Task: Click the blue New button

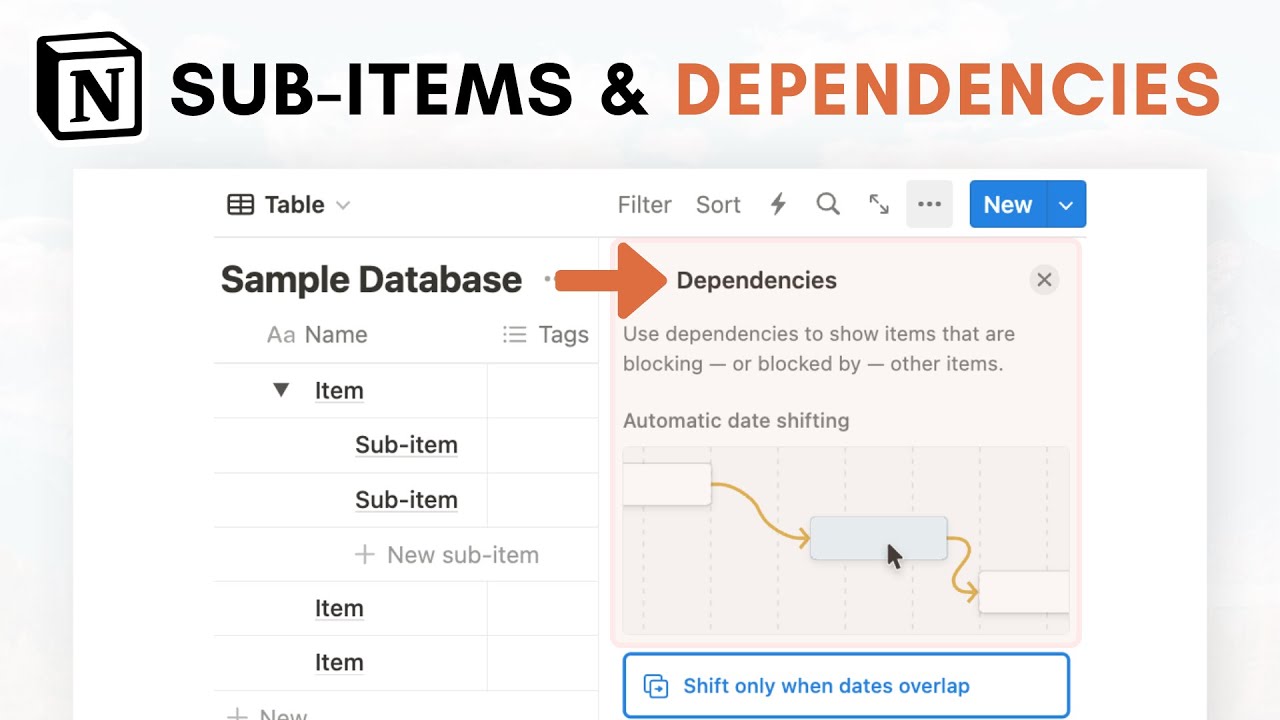Action: [x=1008, y=204]
